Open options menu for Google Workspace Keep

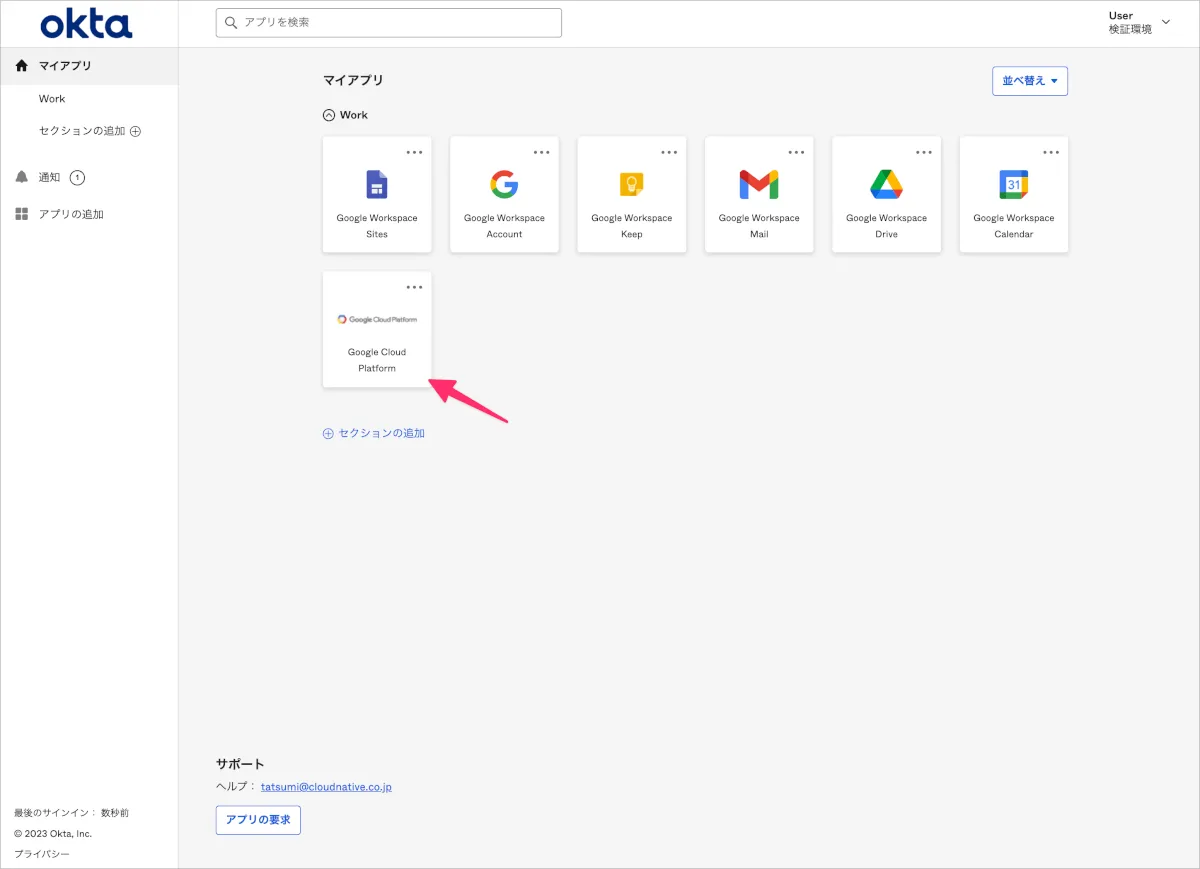pos(669,152)
